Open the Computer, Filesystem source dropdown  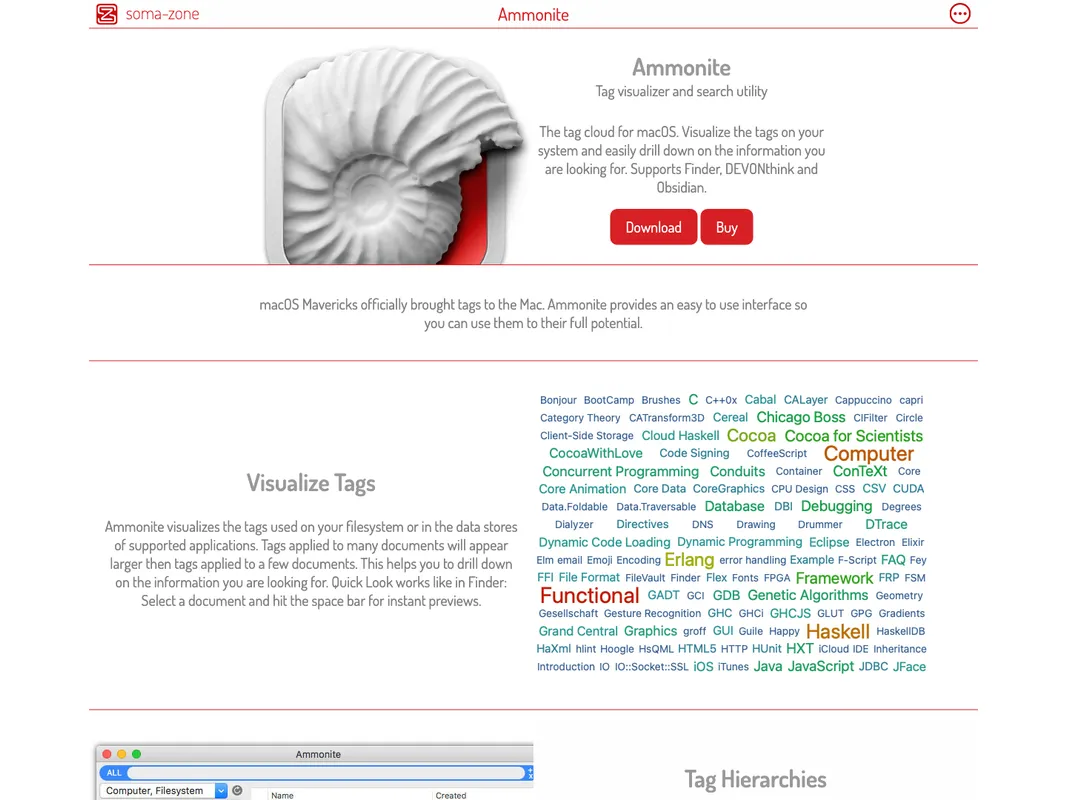tap(163, 790)
